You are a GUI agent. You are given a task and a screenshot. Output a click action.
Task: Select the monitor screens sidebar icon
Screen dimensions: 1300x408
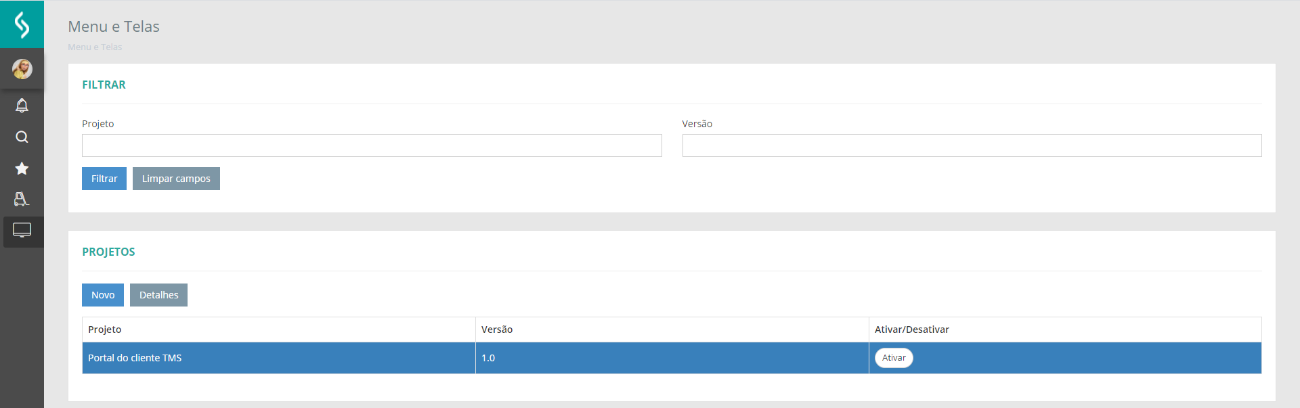pyautogui.click(x=21, y=231)
